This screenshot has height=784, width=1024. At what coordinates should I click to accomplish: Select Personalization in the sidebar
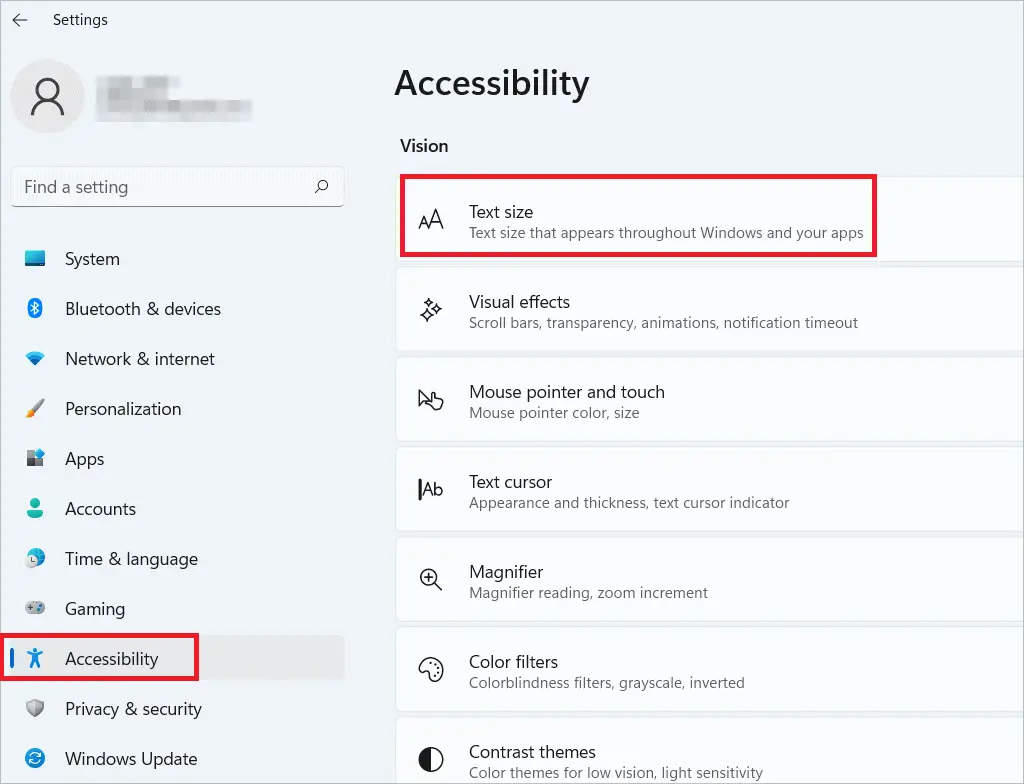pos(178,408)
